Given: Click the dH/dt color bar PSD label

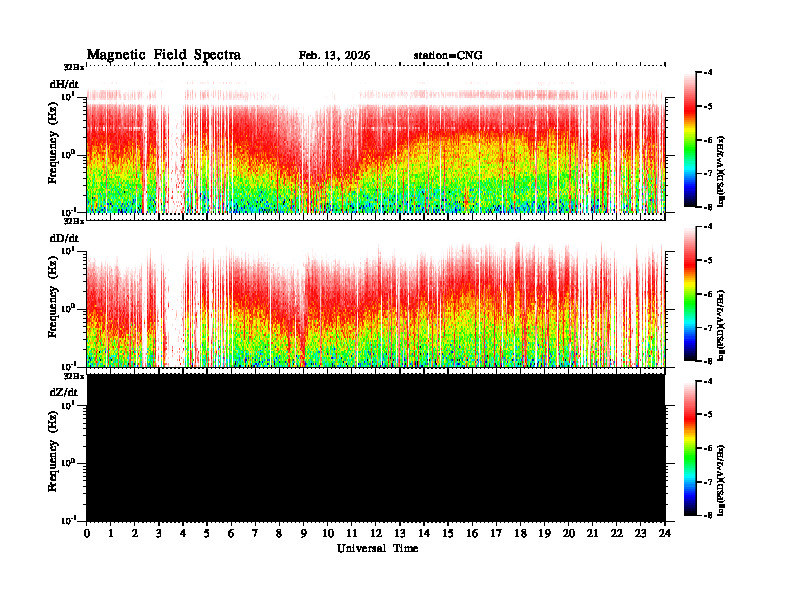Looking at the screenshot, I should (721, 171).
